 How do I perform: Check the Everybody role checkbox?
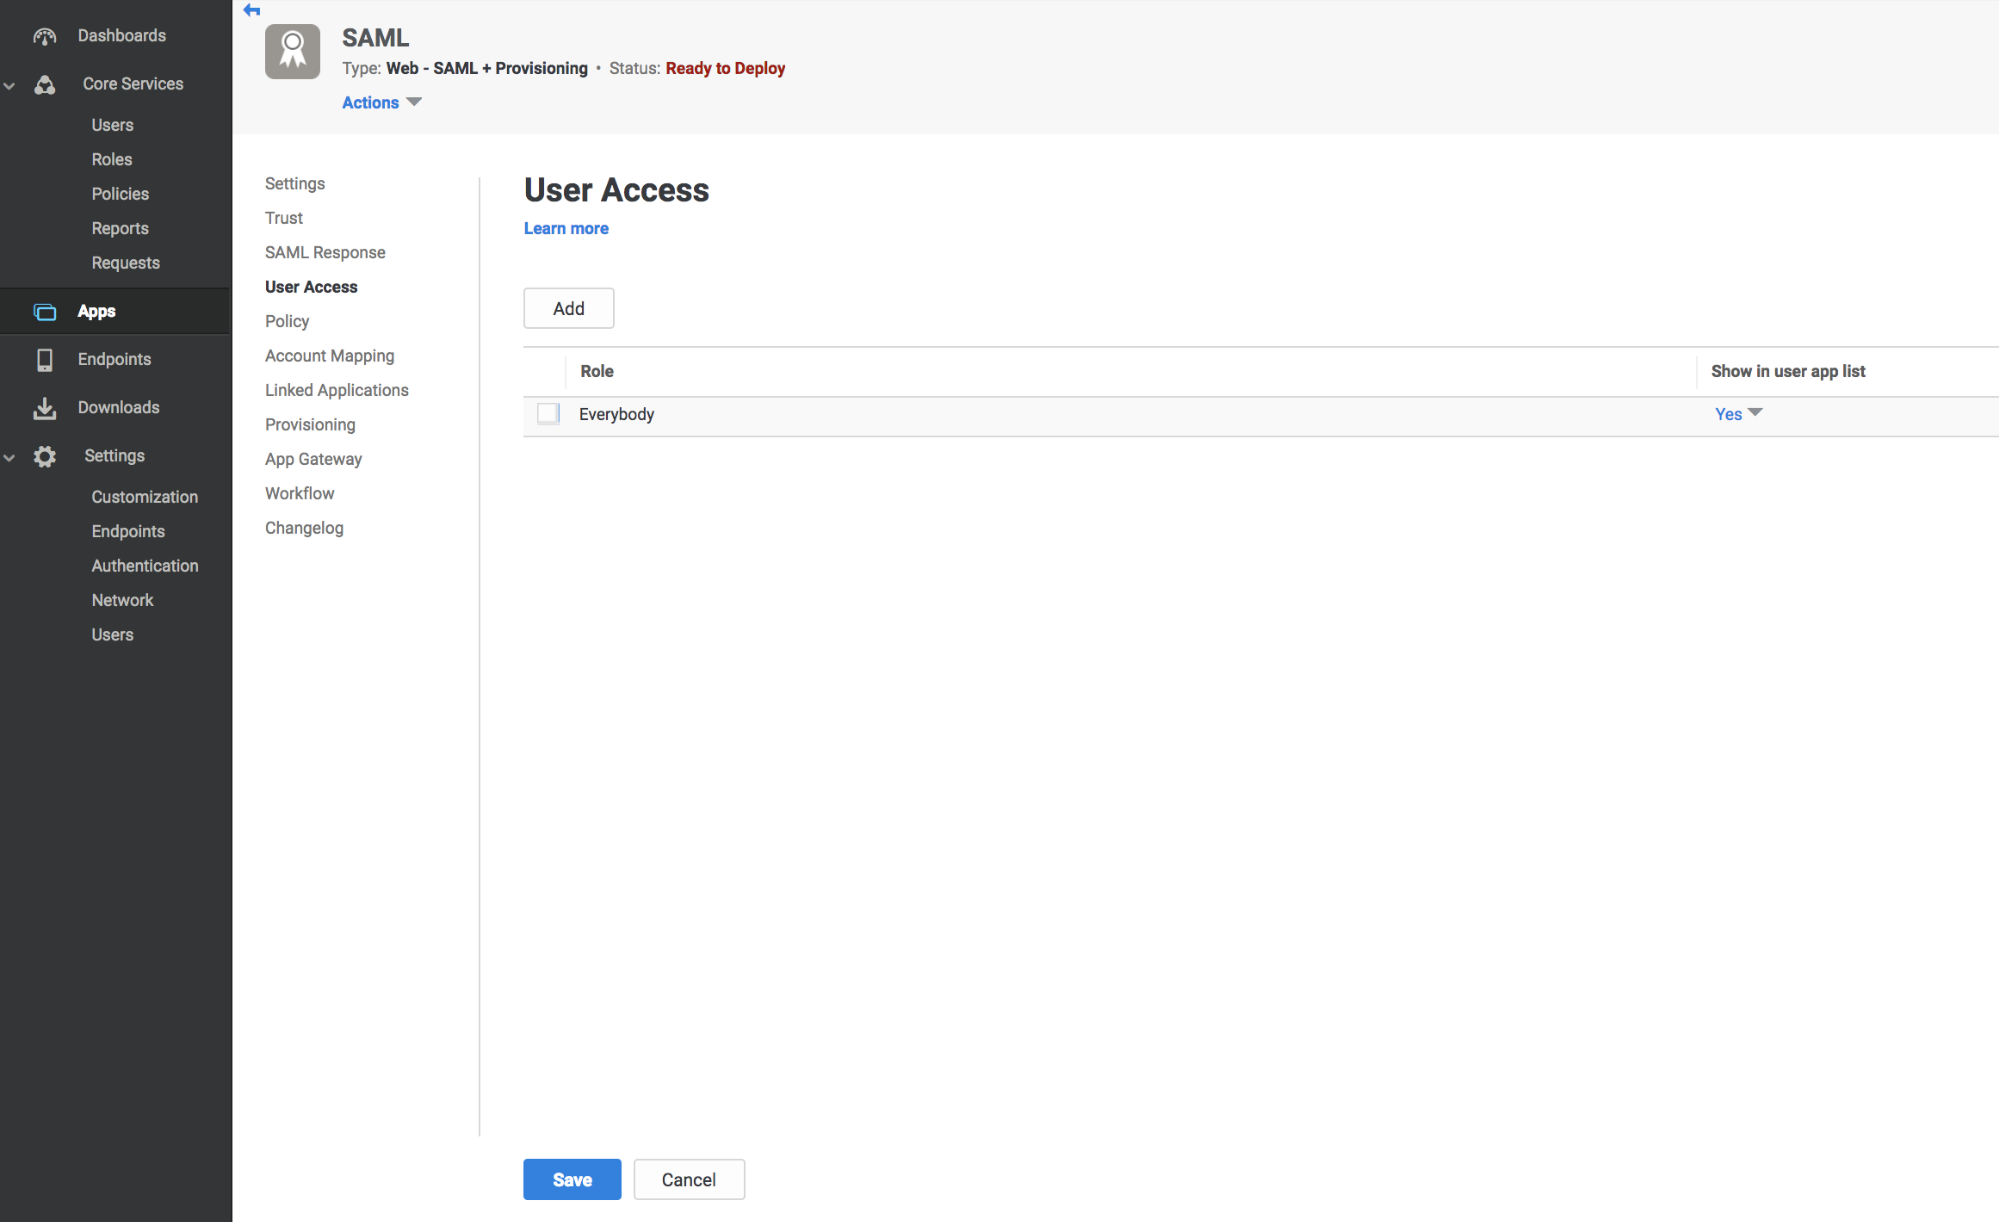pos(547,413)
